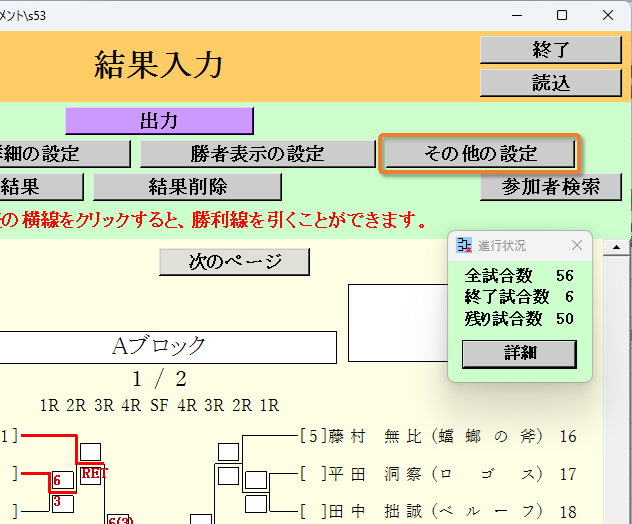Select player 田中 拙誠 number 18

(x=438, y=512)
